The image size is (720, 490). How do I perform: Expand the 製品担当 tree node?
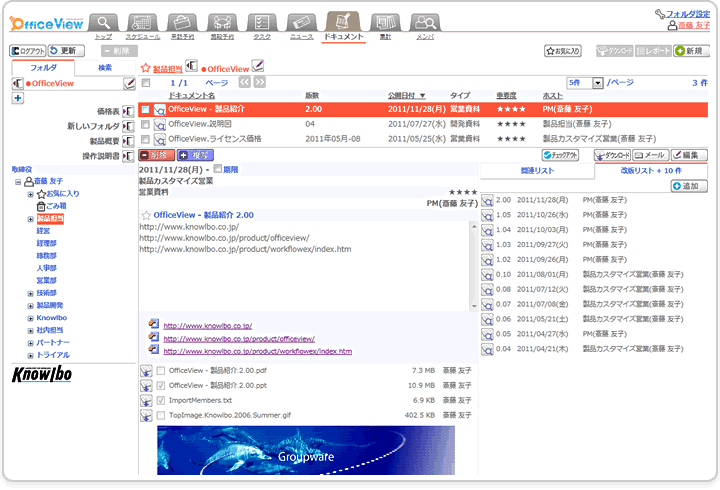(30, 219)
